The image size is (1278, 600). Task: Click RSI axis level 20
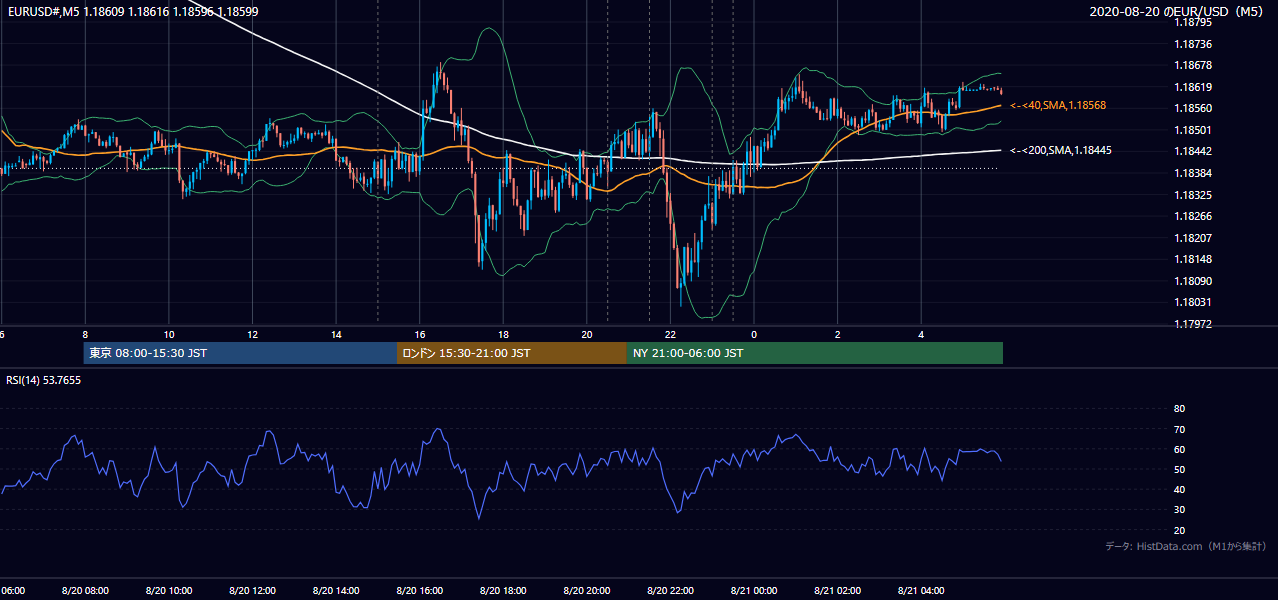tap(1179, 530)
